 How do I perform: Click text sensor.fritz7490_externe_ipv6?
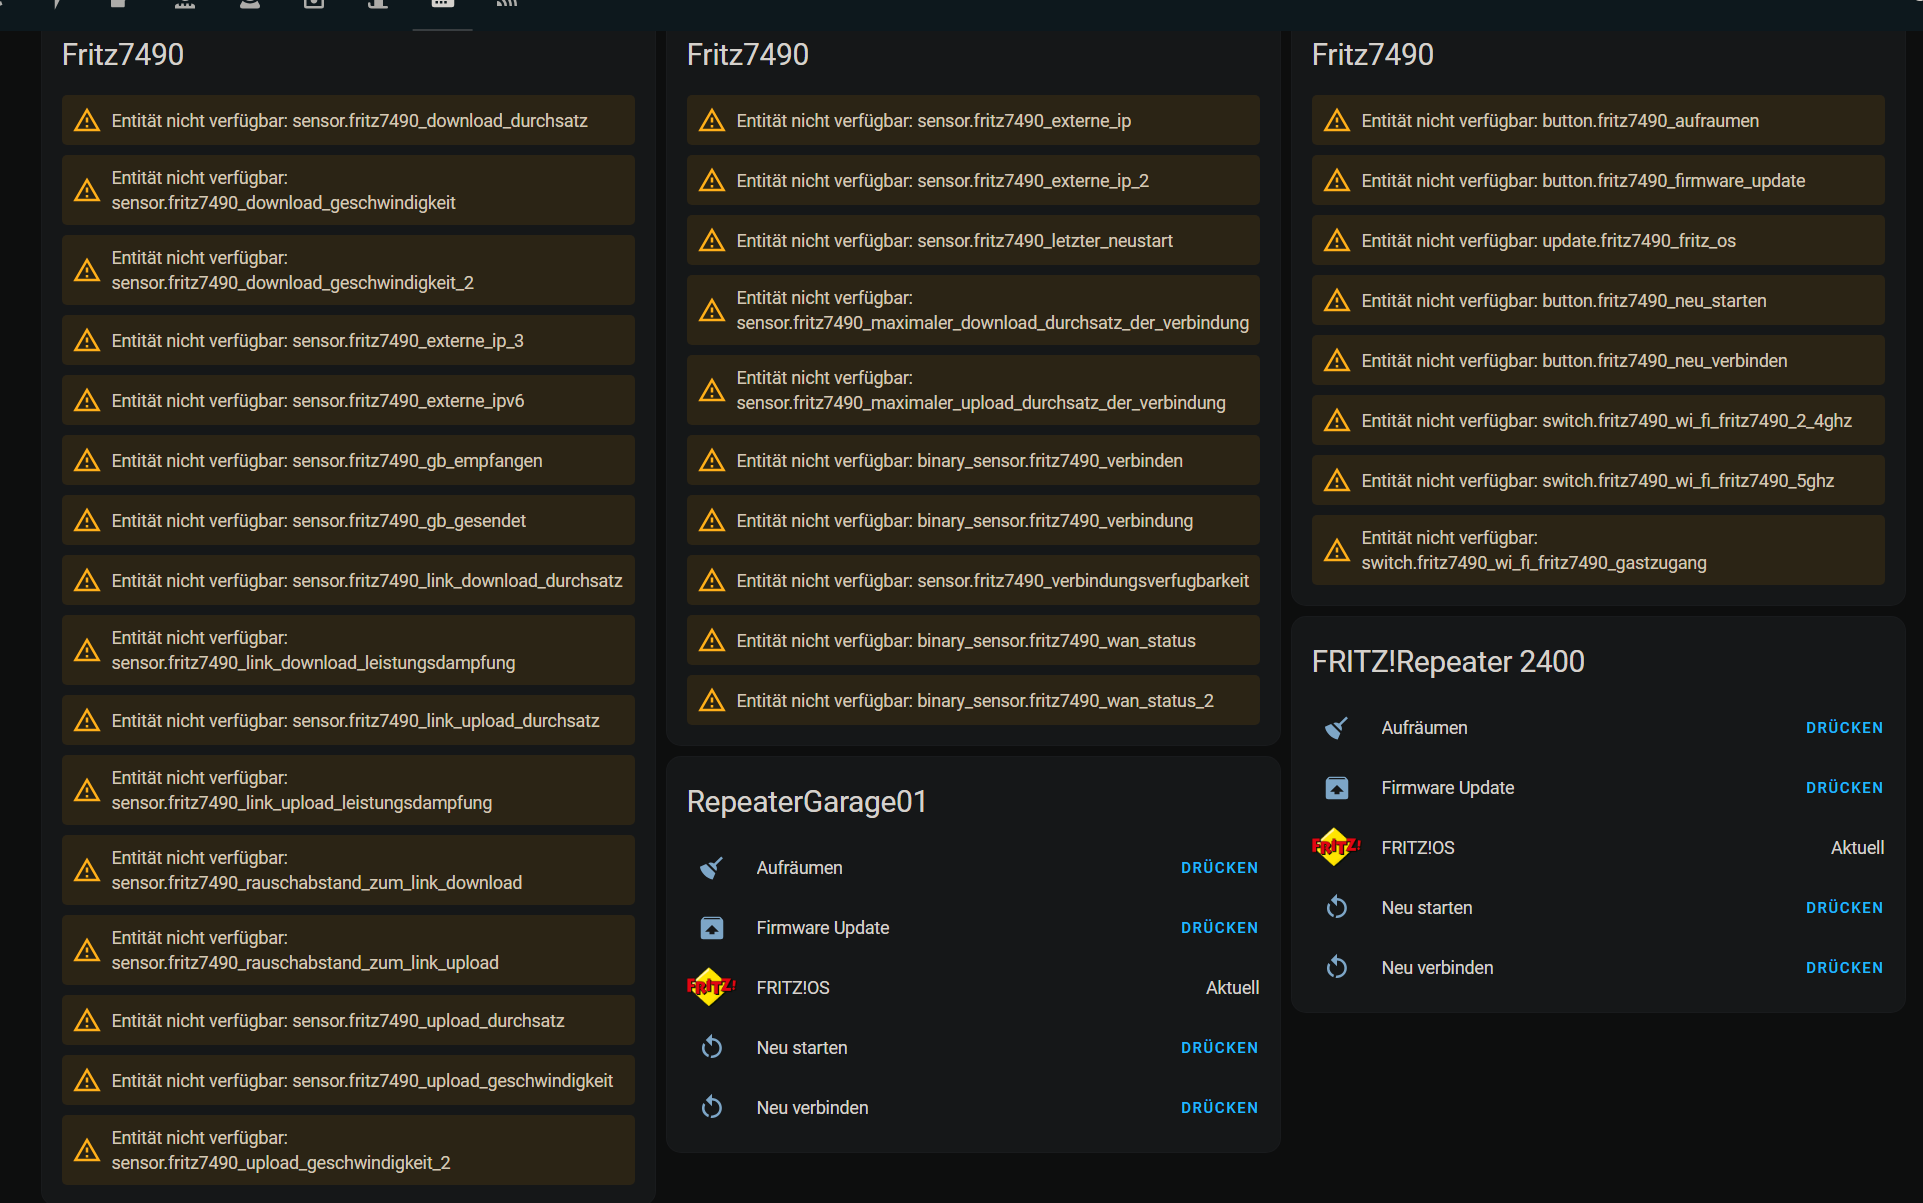(x=408, y=401)
